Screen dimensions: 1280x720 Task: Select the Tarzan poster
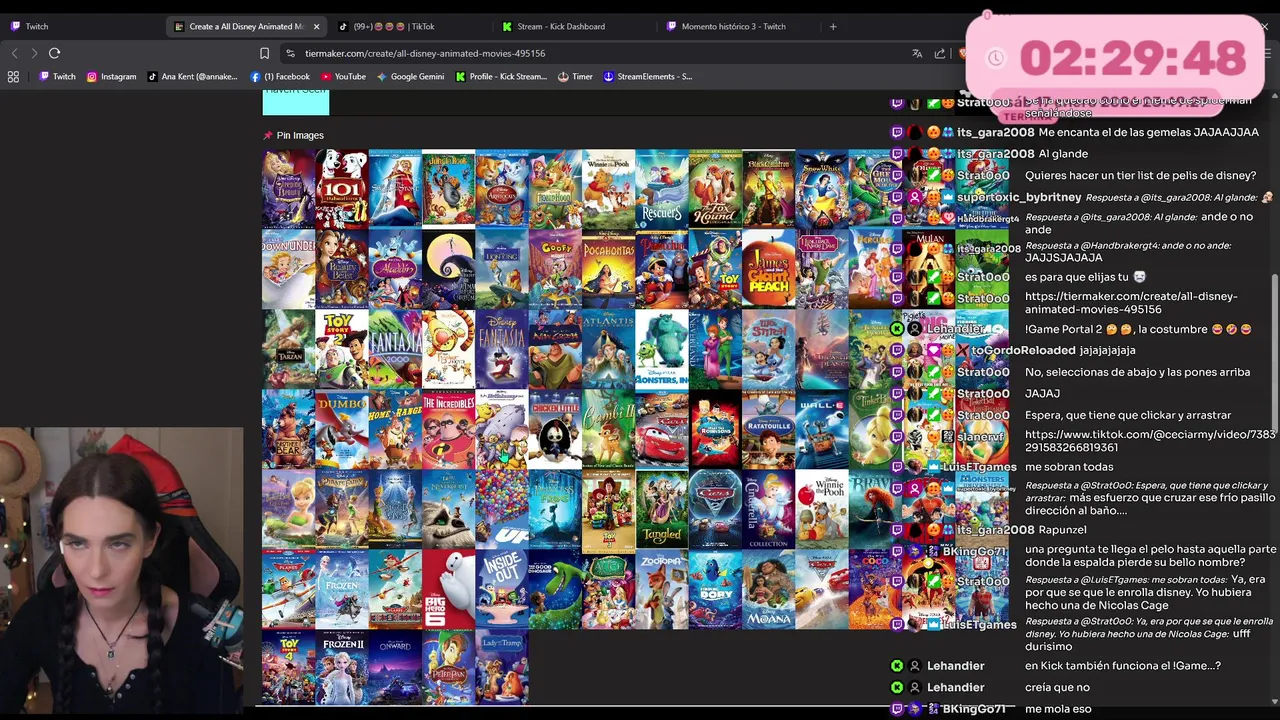(289, 349)
